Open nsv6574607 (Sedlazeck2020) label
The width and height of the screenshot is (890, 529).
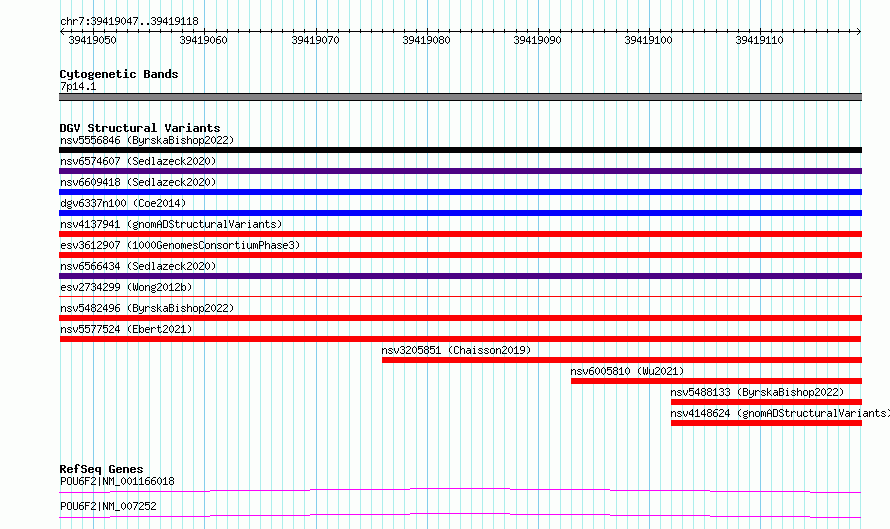point(138,161)
